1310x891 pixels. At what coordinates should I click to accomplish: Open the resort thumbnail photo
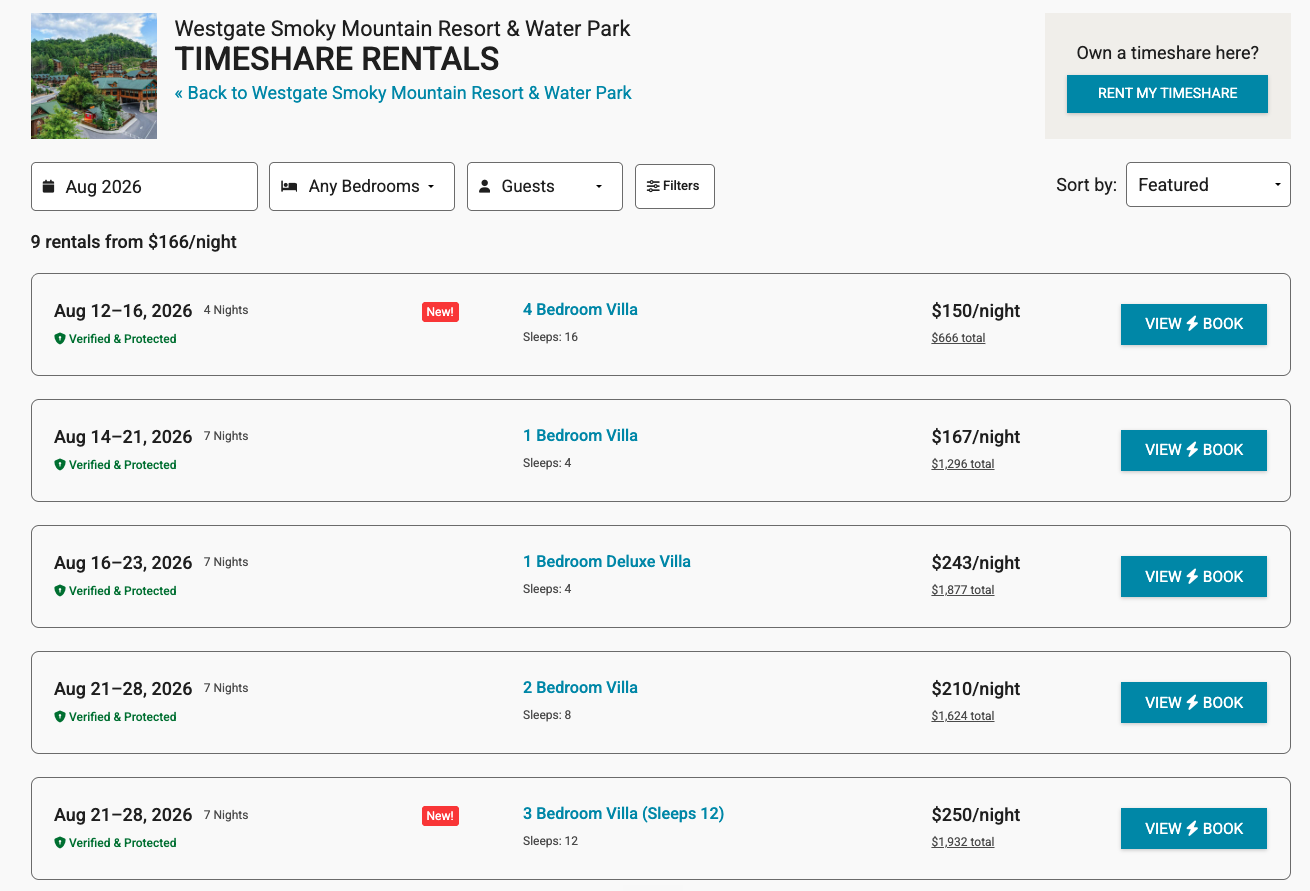94,76
